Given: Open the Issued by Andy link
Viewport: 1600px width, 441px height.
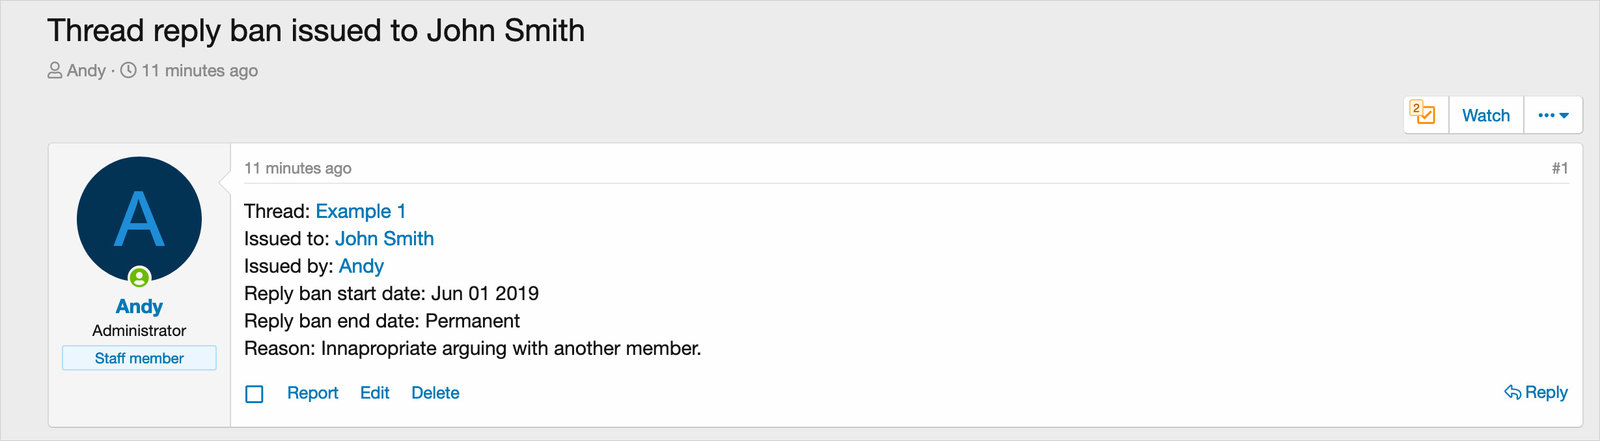Looking at the screenshot, I should 361,266.
